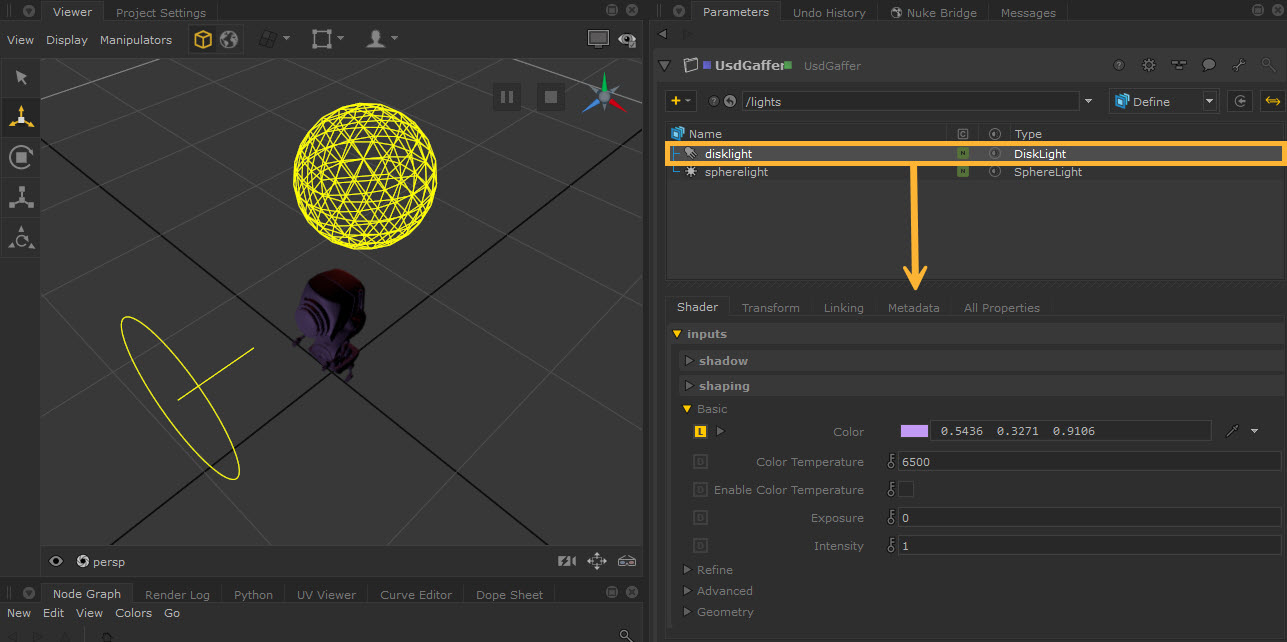This screenshot has height=642, width=1287.
Task: Toggle the Enable Color Temperature checkbox
Action: [906, 490]
